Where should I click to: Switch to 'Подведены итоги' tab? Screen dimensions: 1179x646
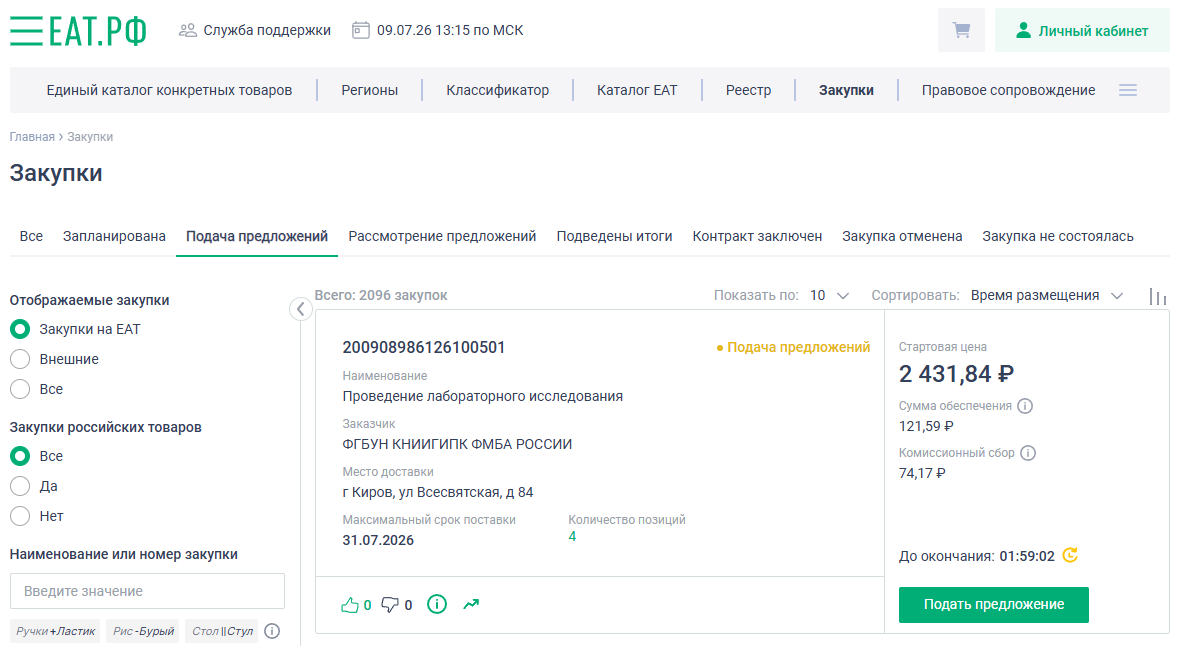click(x=614, y=236)
